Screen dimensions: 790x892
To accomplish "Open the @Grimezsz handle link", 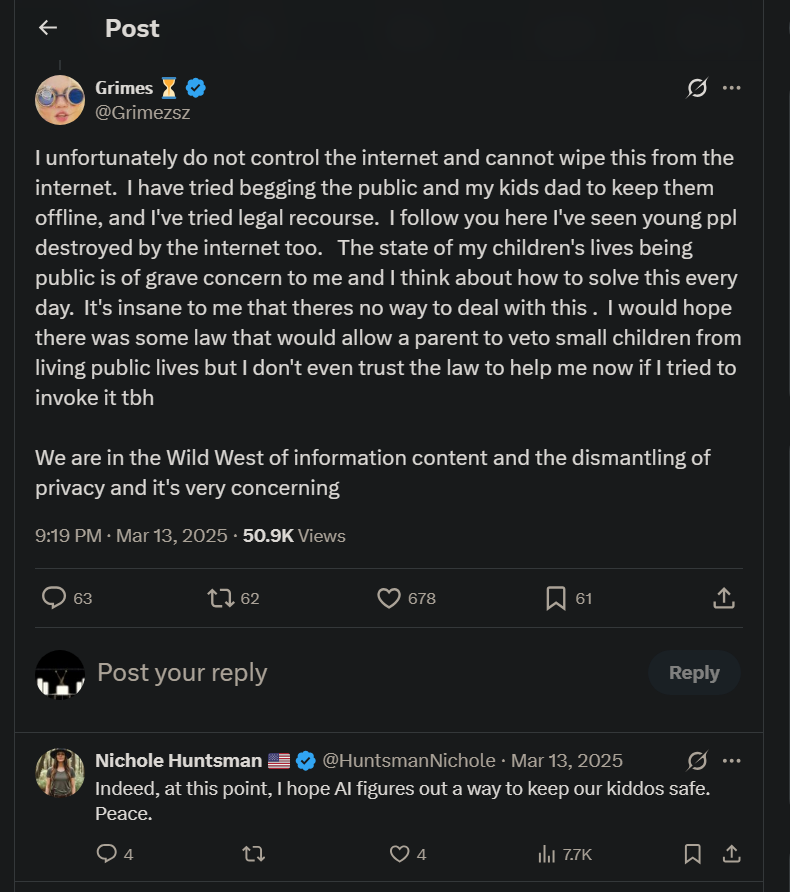I will pyautogui.click(x=142, y=112).
